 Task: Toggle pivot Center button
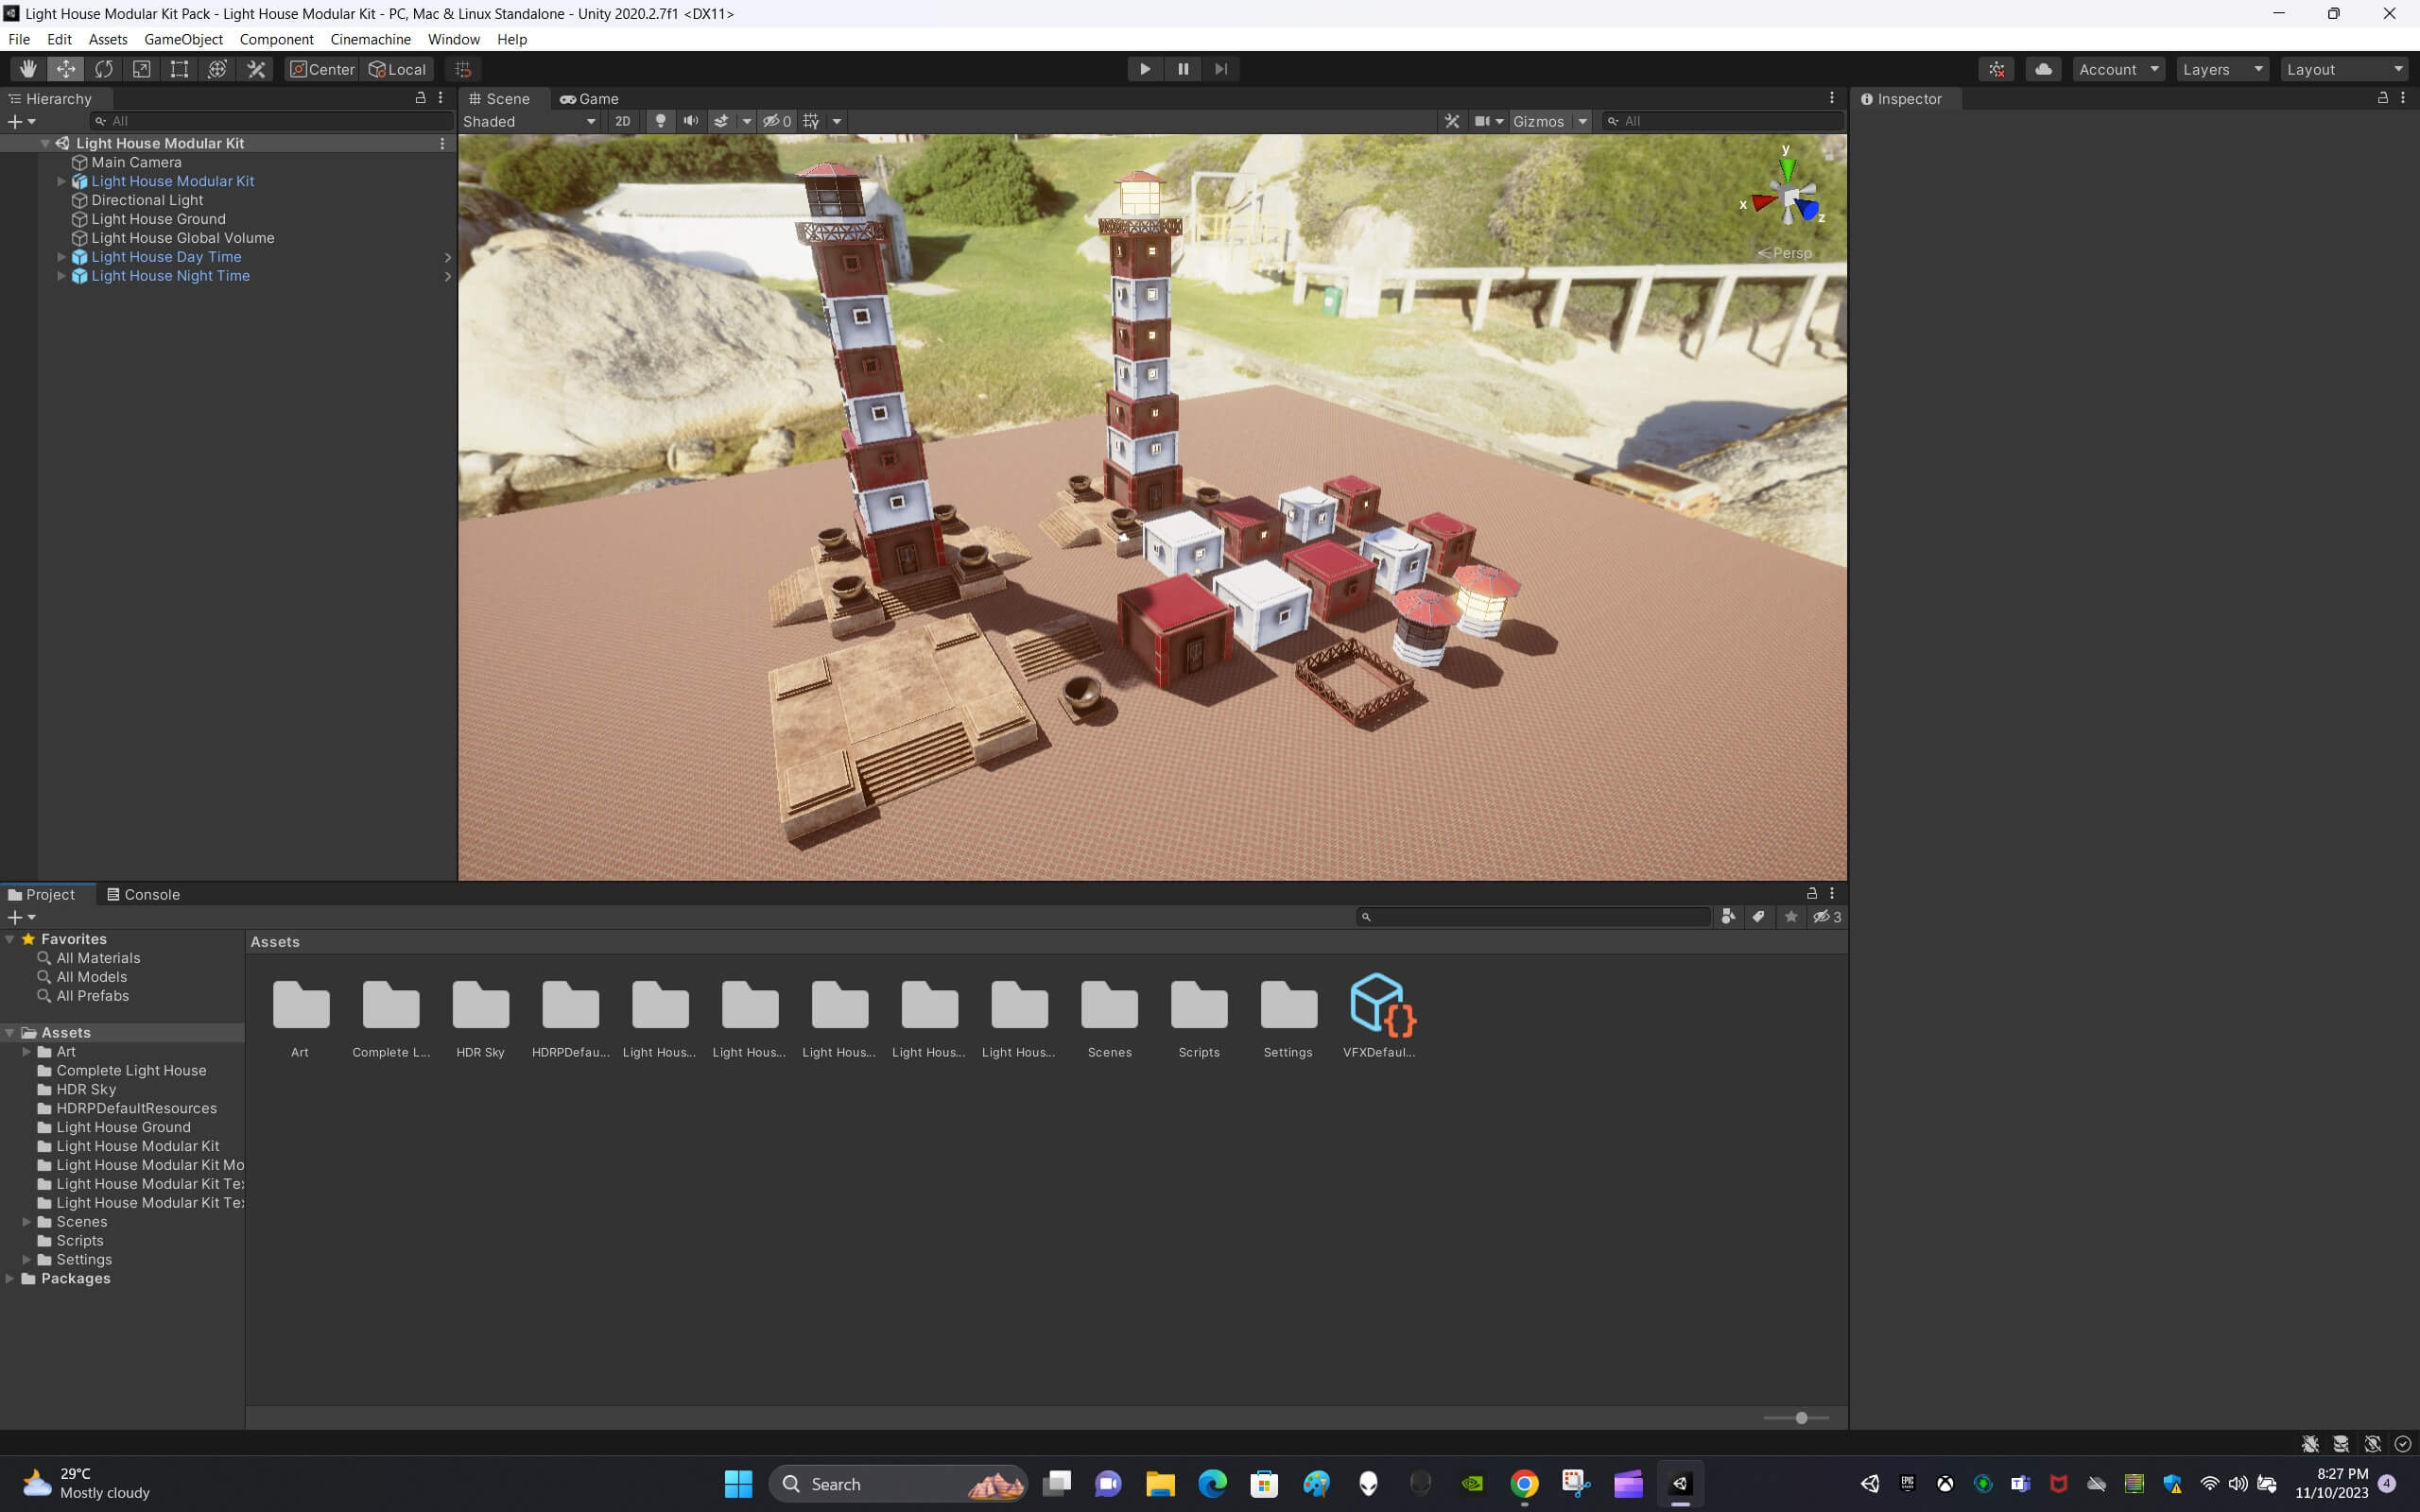[322, 69]
